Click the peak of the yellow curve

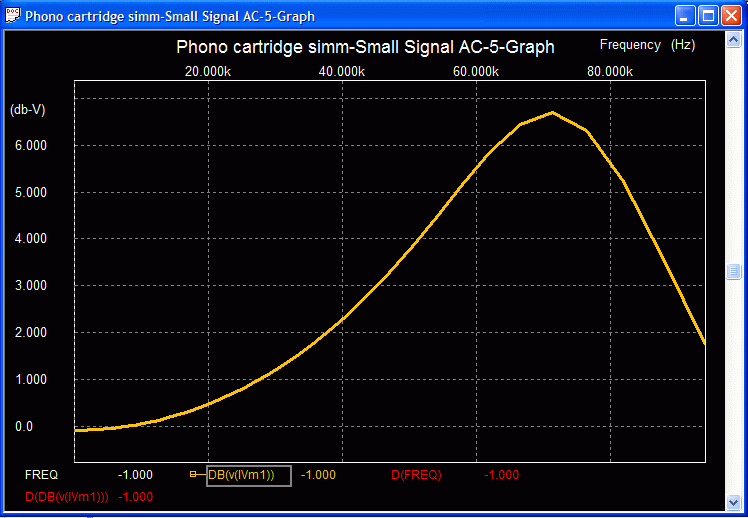[x=553, y=113]
